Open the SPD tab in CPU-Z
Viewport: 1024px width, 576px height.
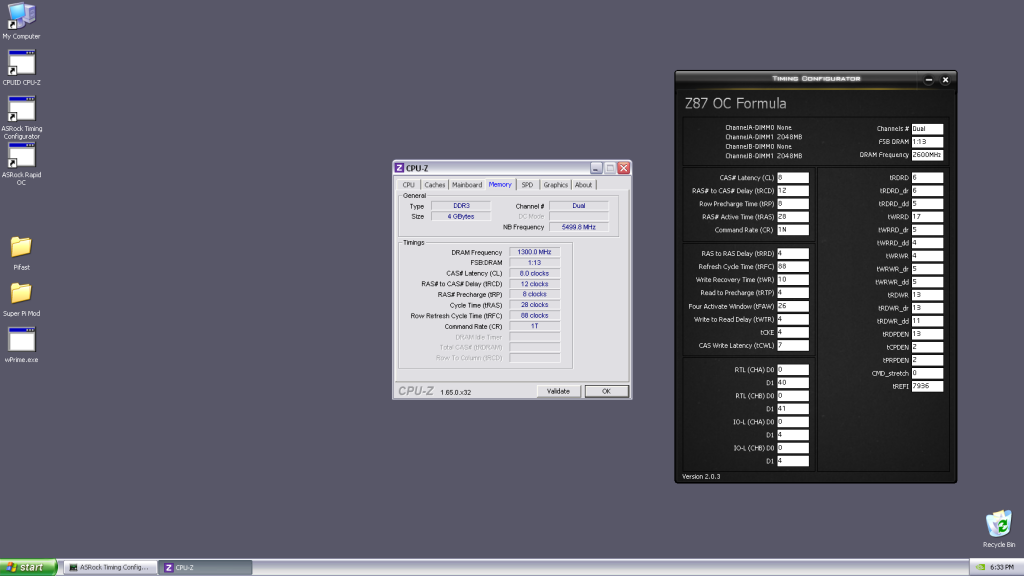pyautogui.click(x=527, y=185)
